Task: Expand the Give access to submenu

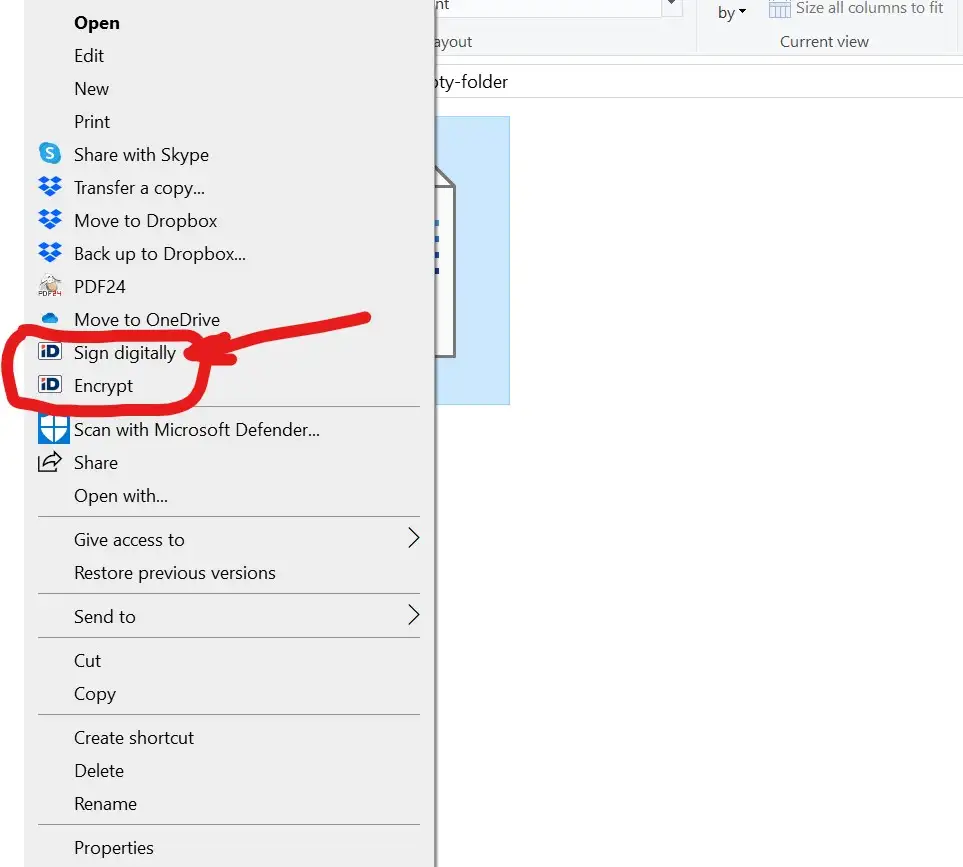Action: tap(129, 539)
